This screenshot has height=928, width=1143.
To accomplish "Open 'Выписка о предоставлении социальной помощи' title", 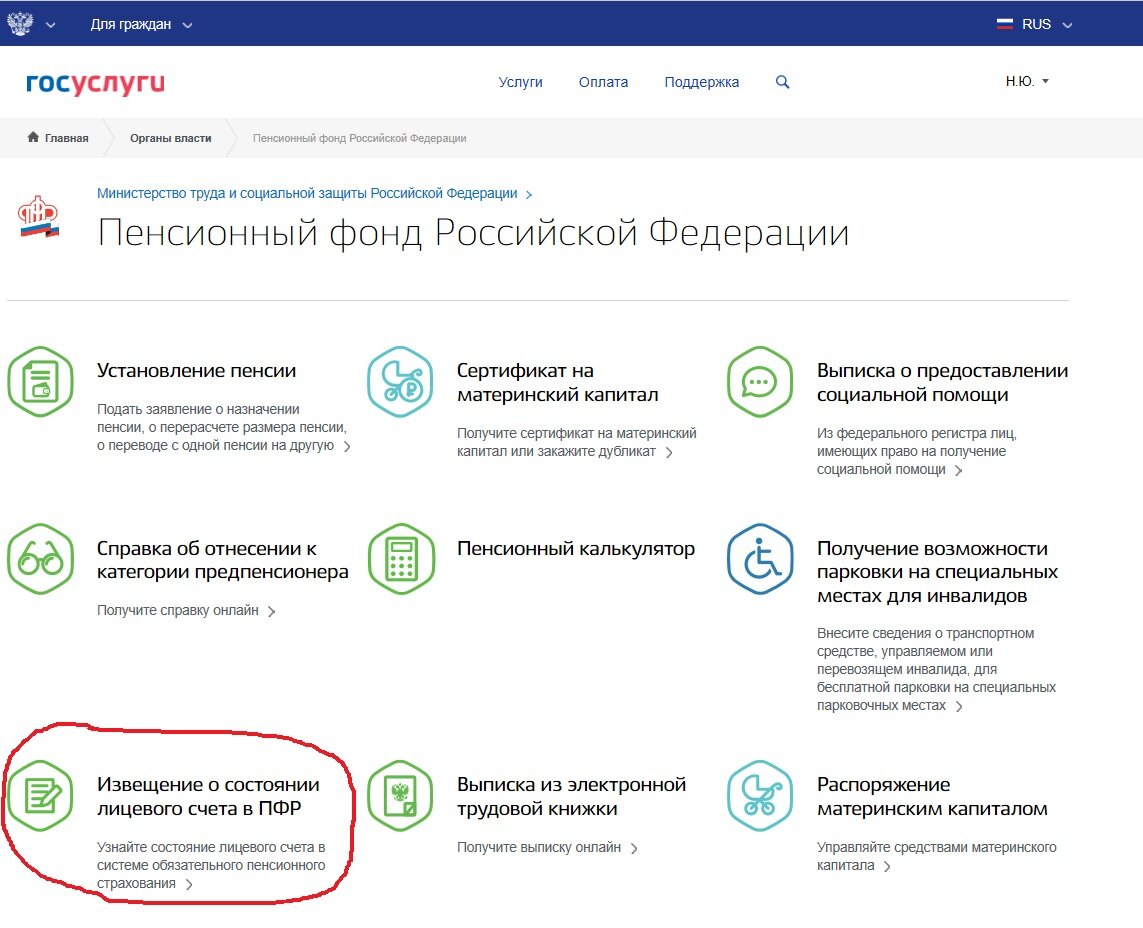I will [942, 382].
